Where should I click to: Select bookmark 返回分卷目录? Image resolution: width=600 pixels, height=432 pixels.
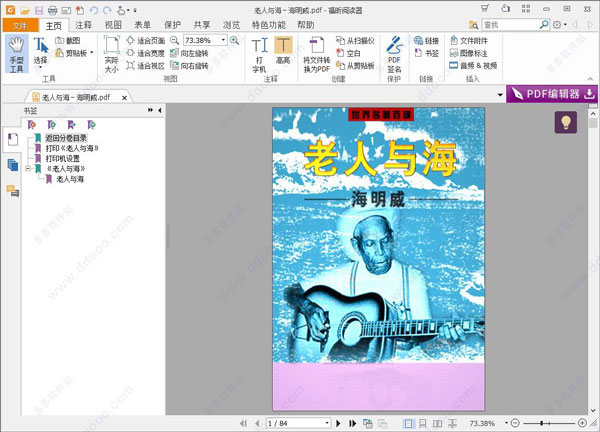click(x=66, y=138)
